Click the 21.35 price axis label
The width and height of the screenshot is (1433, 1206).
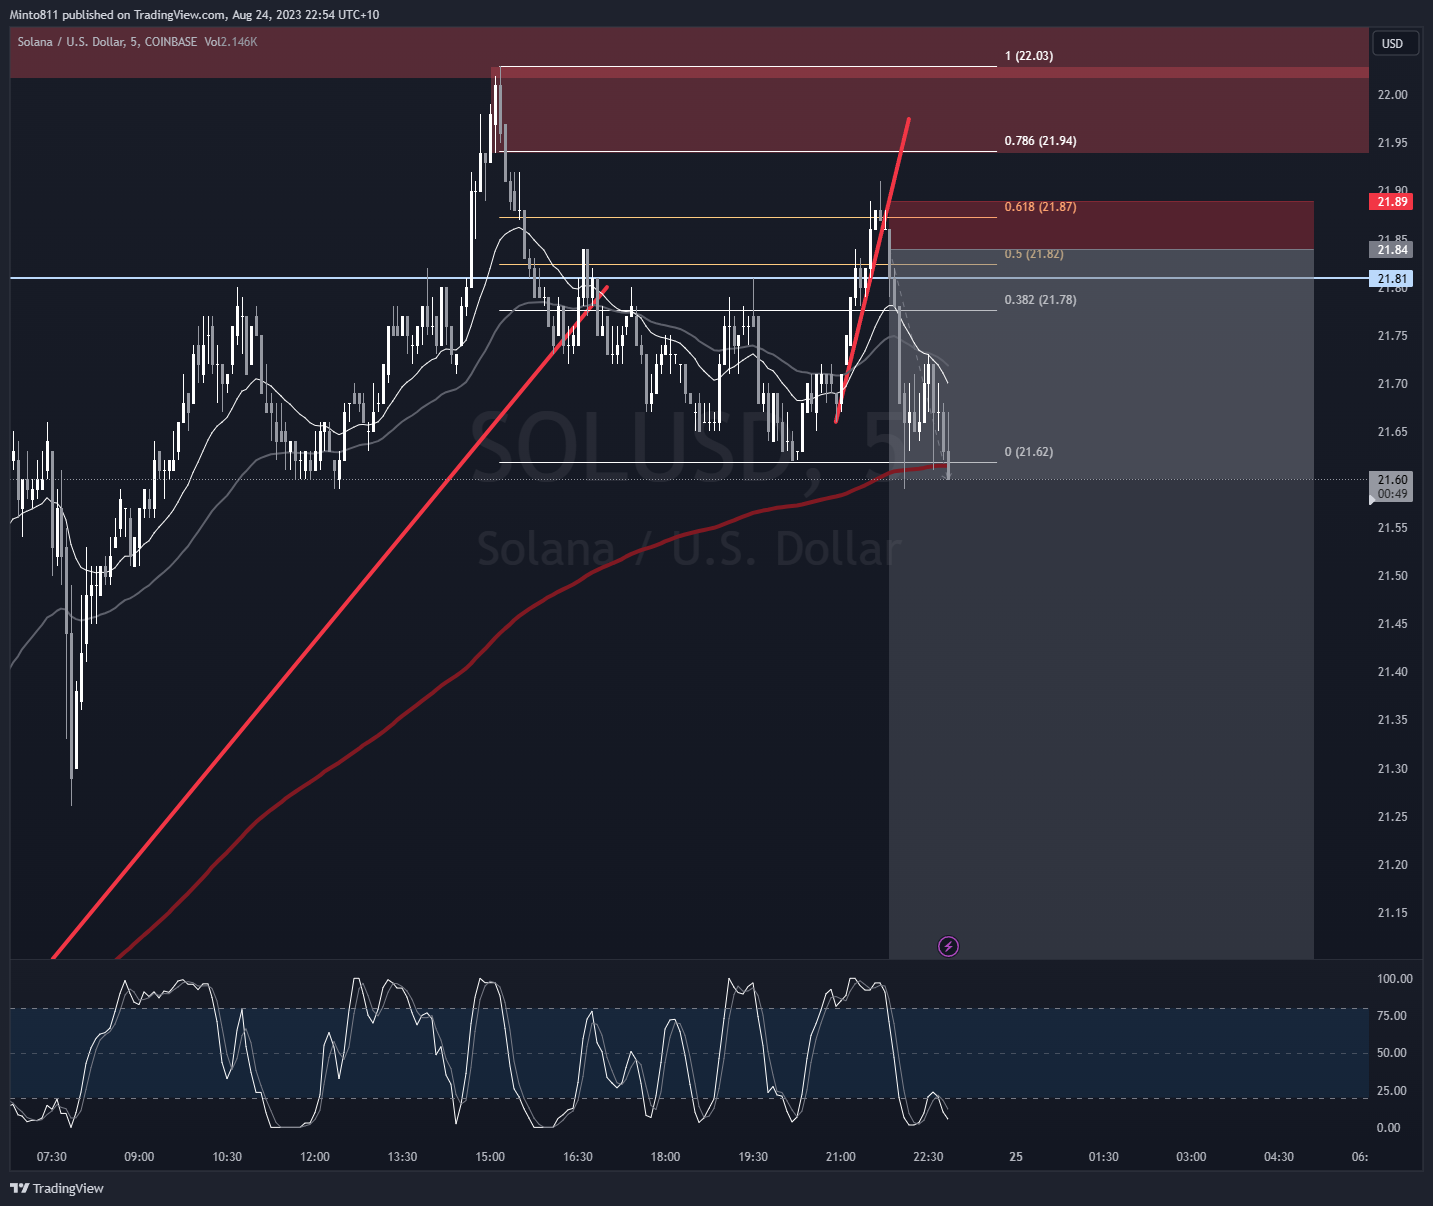pos(1392,720)
